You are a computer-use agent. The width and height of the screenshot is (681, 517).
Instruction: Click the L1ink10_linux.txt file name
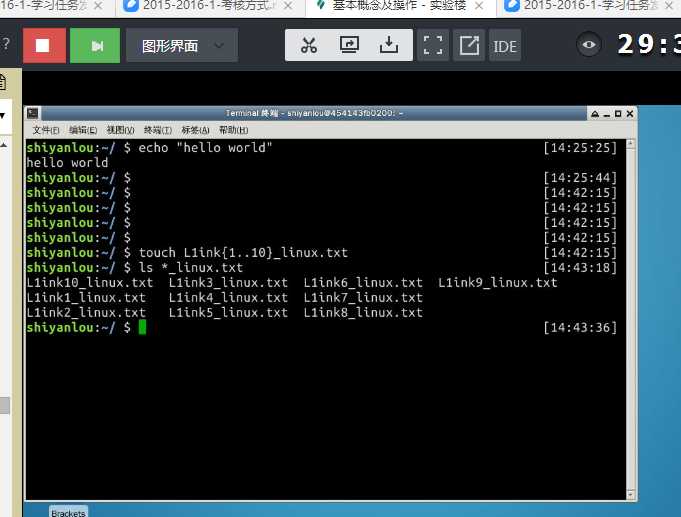coord(89,283)
